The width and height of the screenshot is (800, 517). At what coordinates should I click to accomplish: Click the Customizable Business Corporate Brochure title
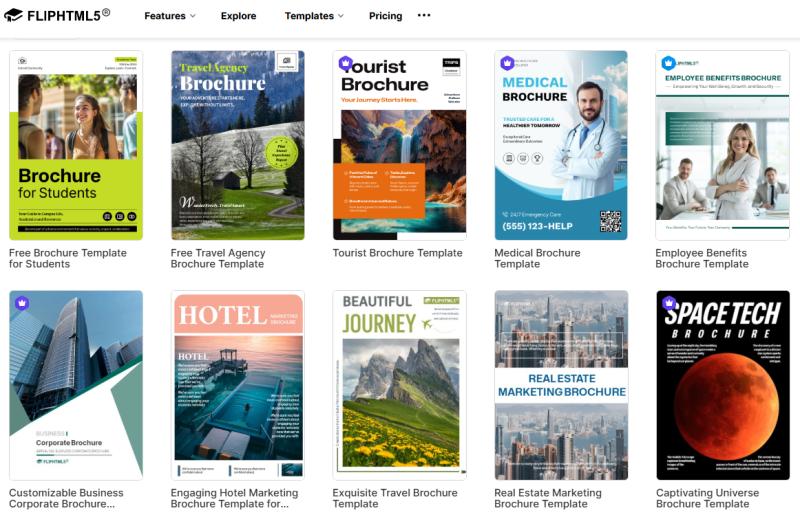66,498
